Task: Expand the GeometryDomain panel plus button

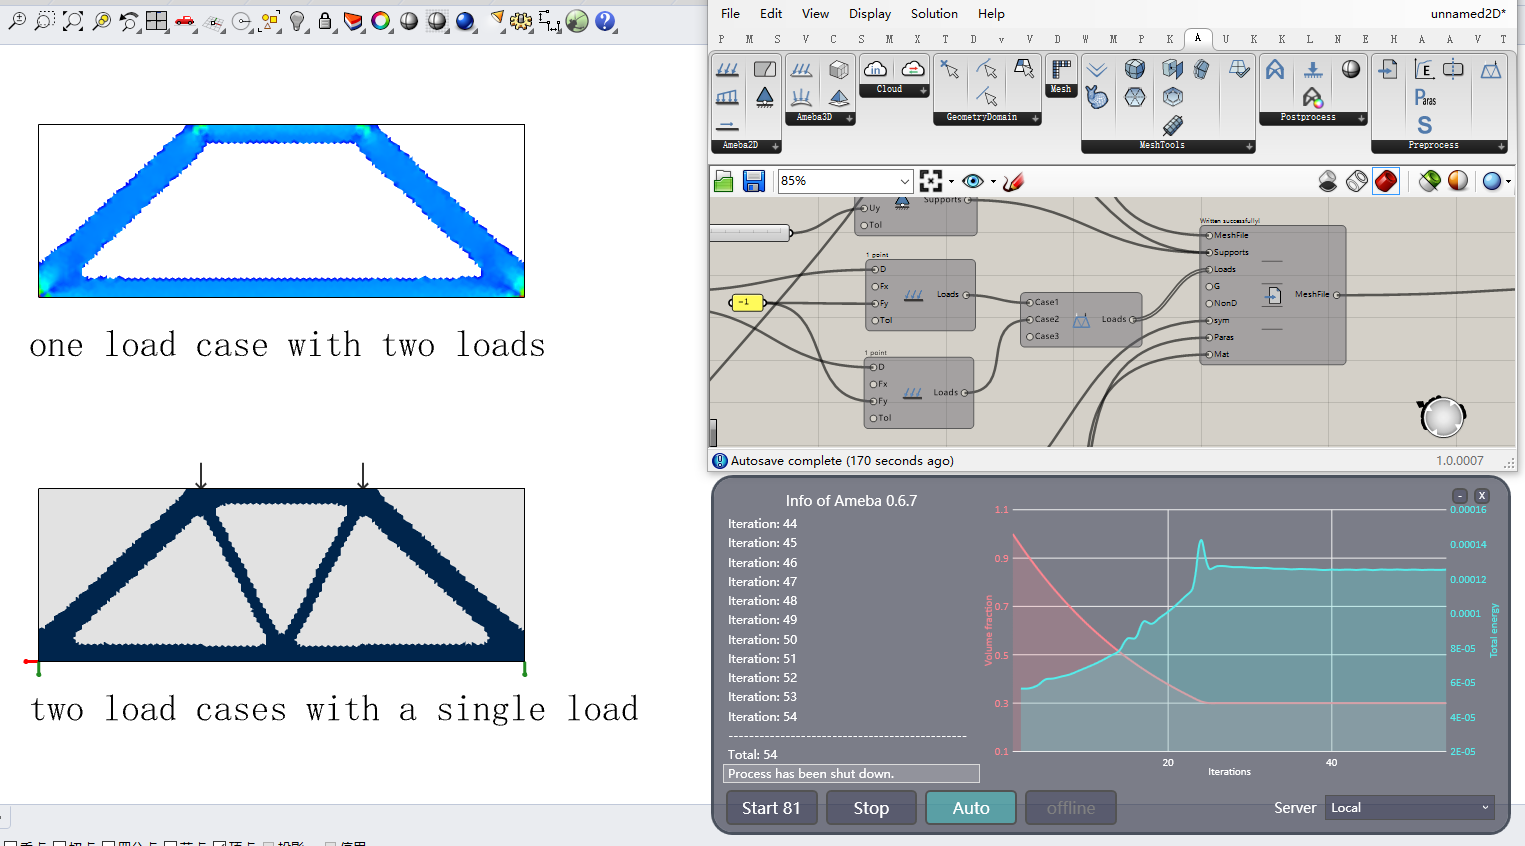Action: pyautogui.click(x=1035, y=118)
